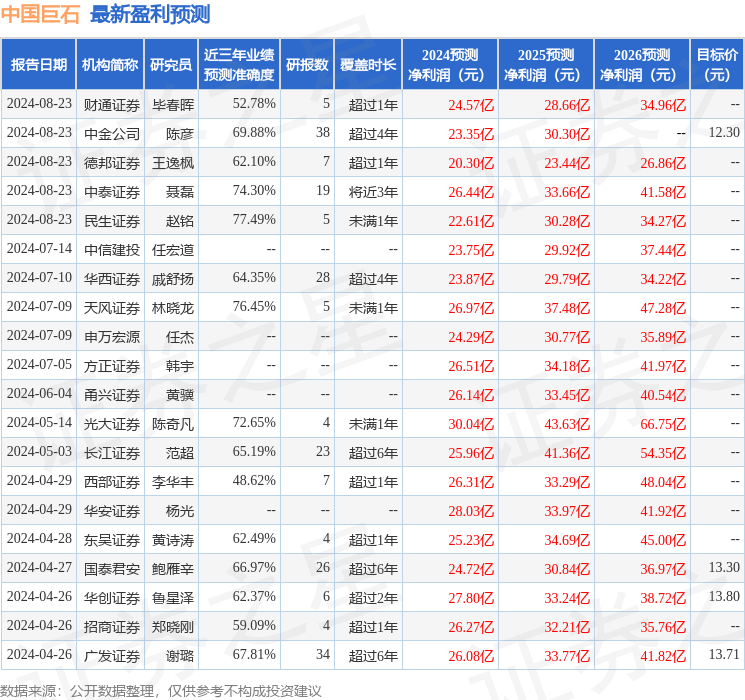This screenshot has width=745, height=700.
Task: Select 西部证券 institution cell
Action: click(112, 482)
